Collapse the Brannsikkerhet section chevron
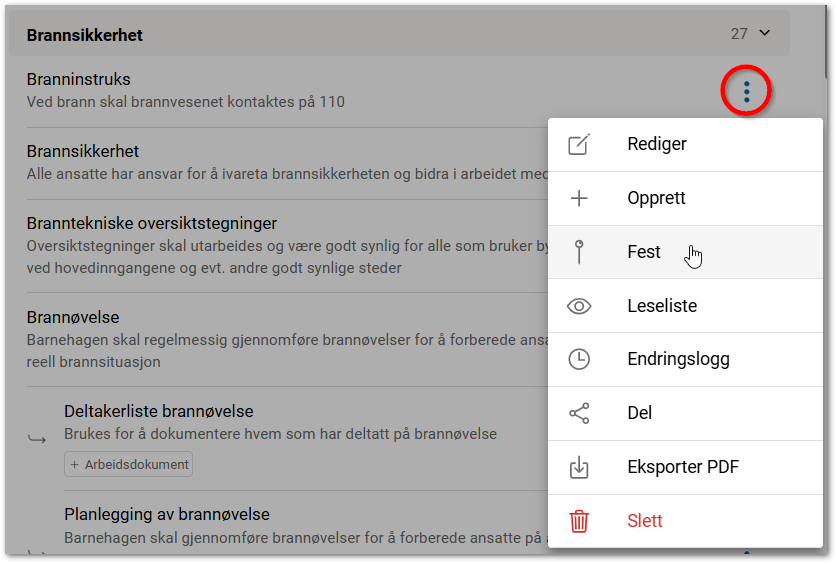 tap(765, 34)
